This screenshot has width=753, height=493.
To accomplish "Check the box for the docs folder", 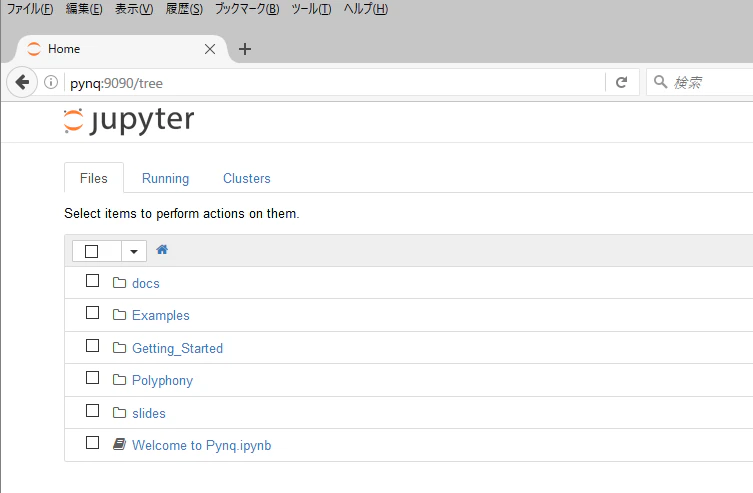I will click(x=92, y=280).
